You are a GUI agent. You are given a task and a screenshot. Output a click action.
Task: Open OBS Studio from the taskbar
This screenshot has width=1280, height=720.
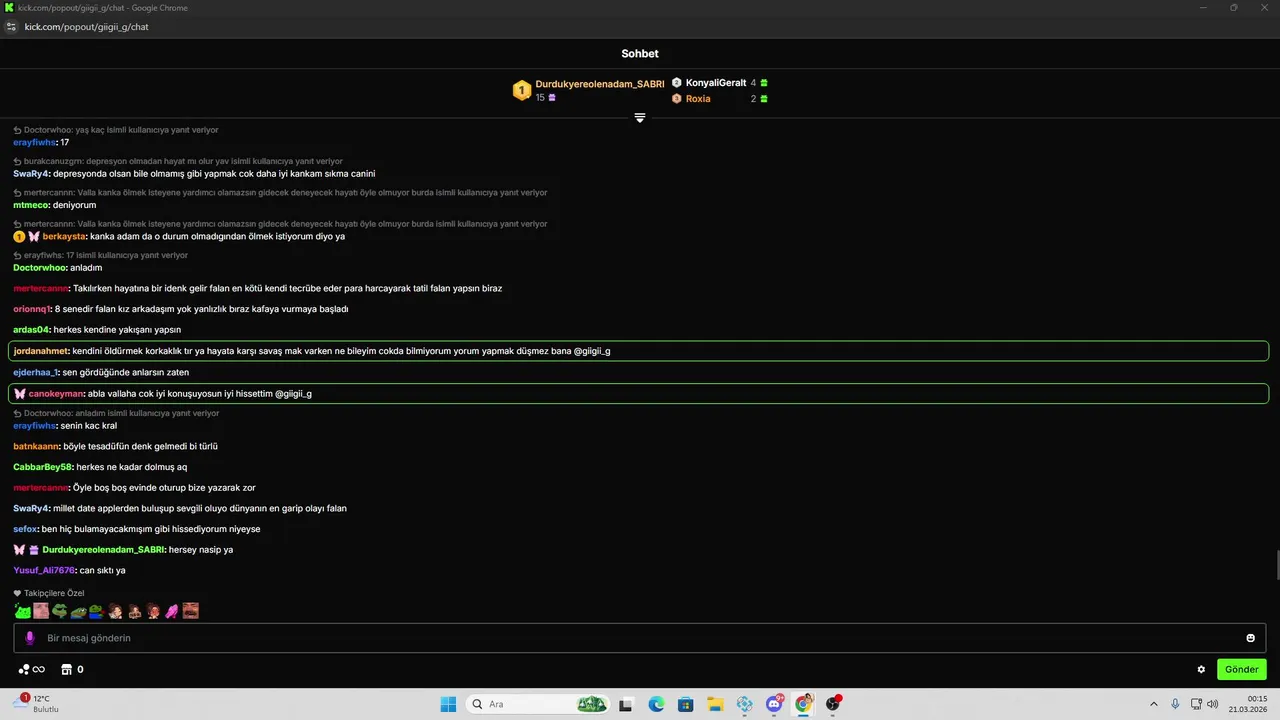coord(833,704)
